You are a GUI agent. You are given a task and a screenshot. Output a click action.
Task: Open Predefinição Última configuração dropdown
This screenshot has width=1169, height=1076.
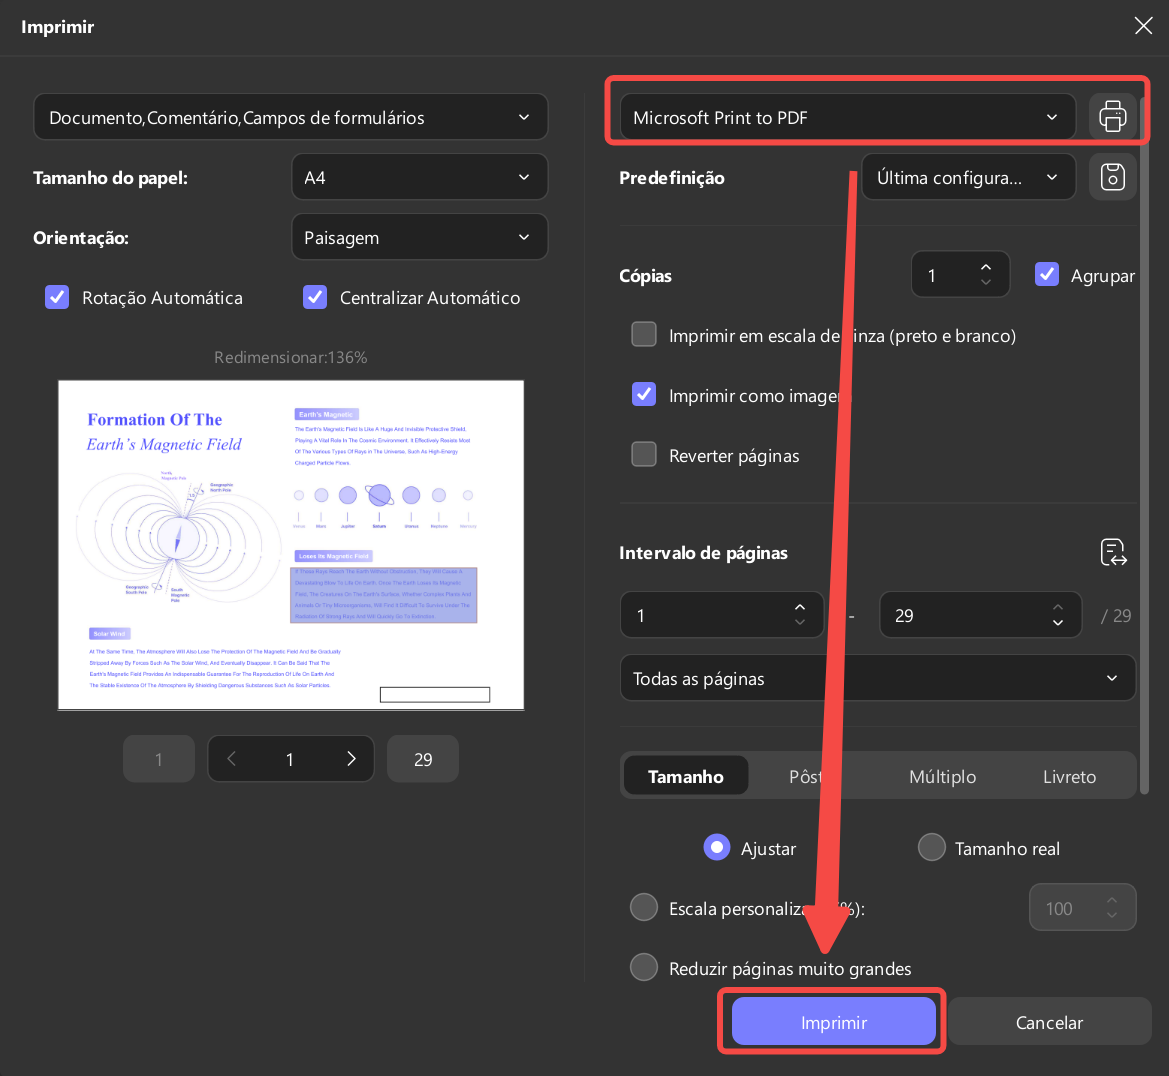point(968,177)
